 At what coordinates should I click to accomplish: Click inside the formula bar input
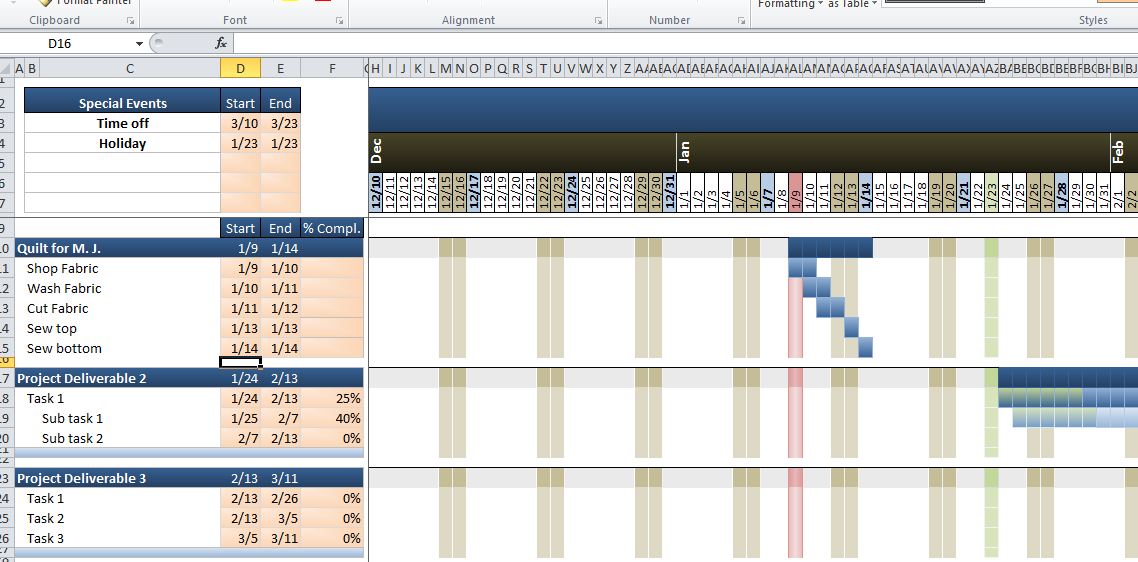[685, 44]
